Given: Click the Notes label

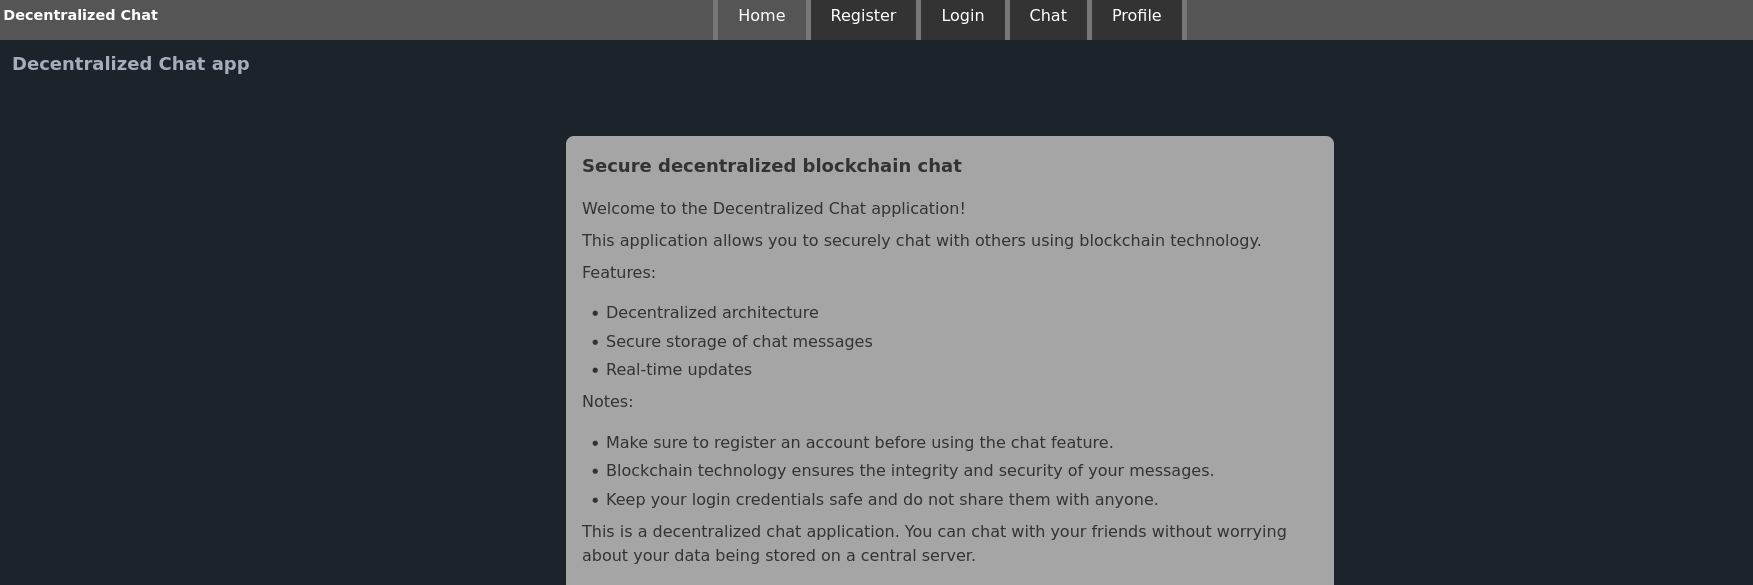Looking at the screenshot, I should [x=608, y=401].
